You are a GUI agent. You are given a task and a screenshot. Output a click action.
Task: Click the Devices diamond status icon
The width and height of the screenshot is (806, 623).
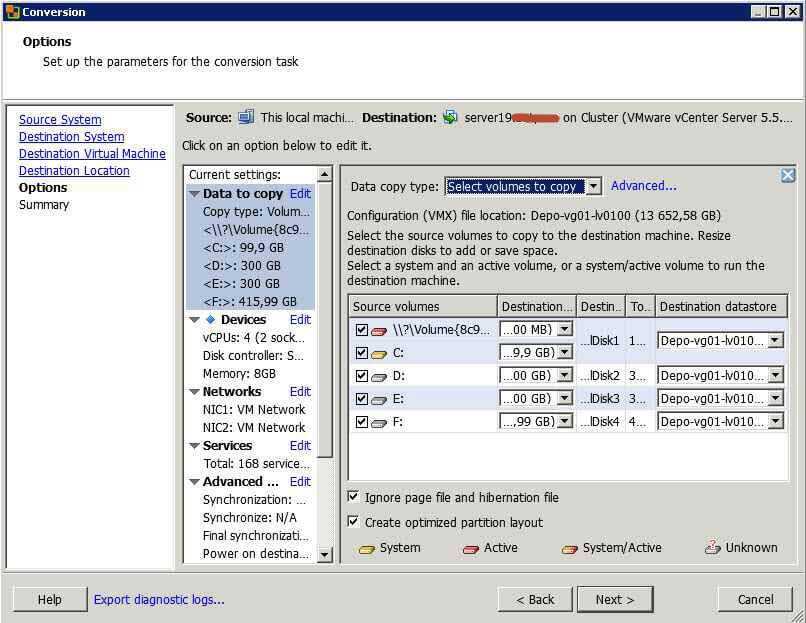tap(211, 320)
